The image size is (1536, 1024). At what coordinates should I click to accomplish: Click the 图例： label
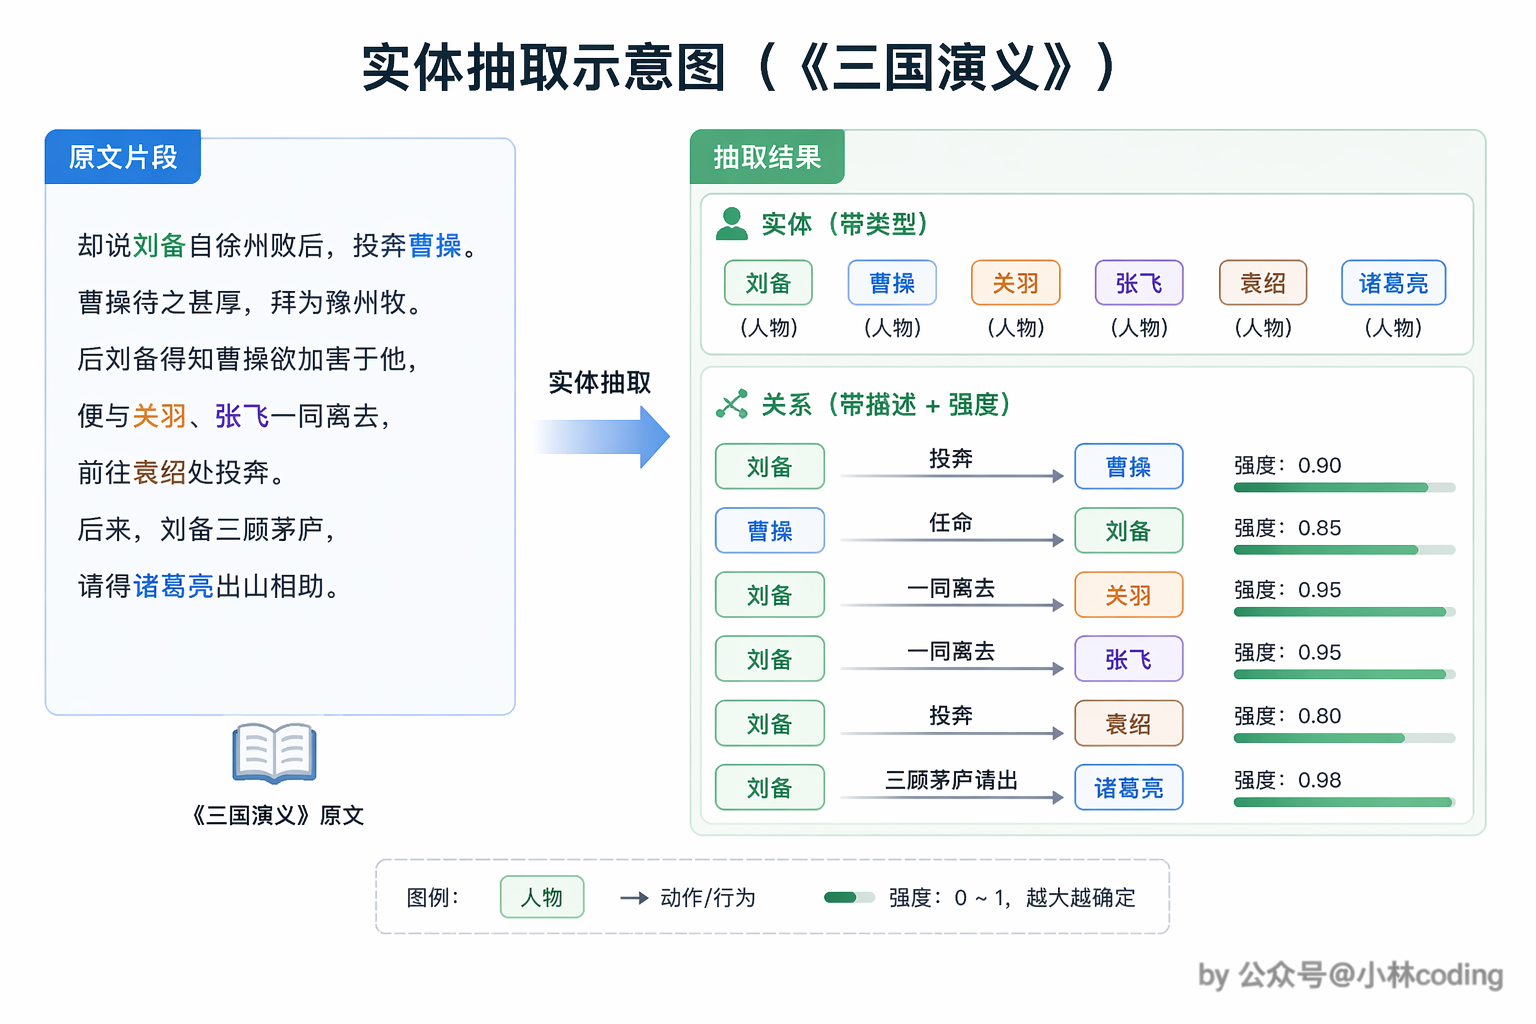tap(433, 898)
